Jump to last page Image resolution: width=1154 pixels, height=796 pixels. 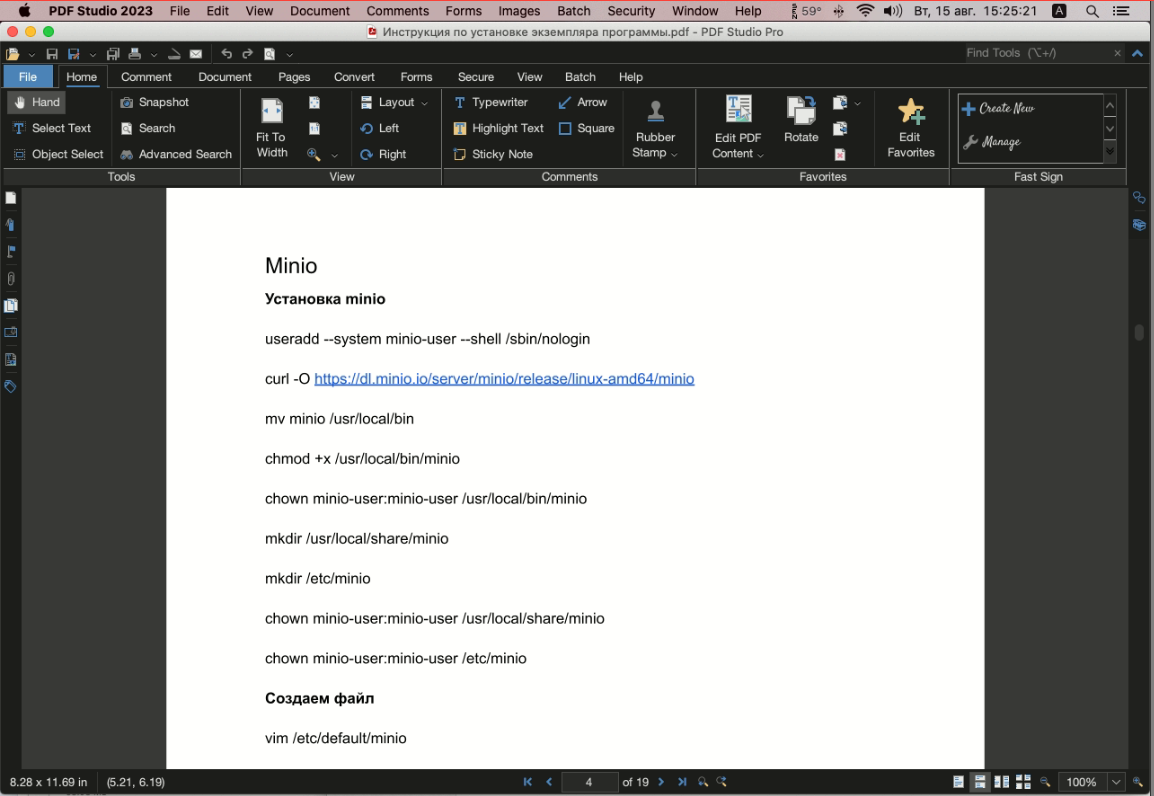tap(682, 782)
